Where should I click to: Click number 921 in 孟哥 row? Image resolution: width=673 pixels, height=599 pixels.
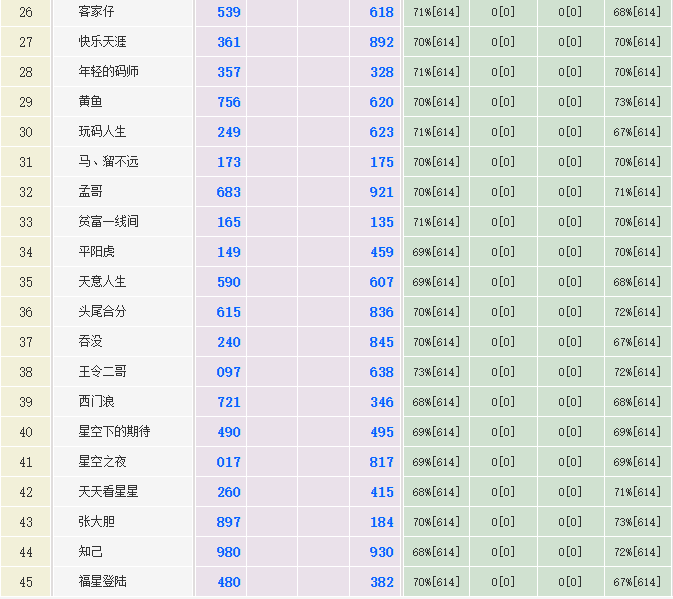point(381,192)
